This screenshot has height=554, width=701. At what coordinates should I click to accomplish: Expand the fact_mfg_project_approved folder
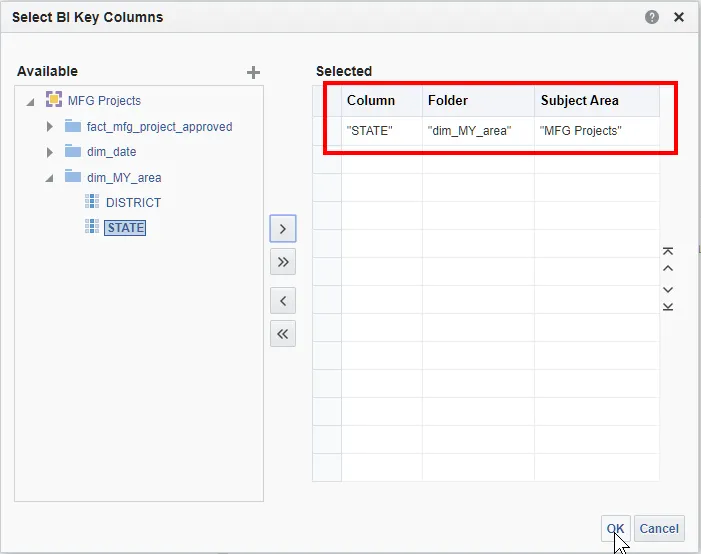point(50,127)
